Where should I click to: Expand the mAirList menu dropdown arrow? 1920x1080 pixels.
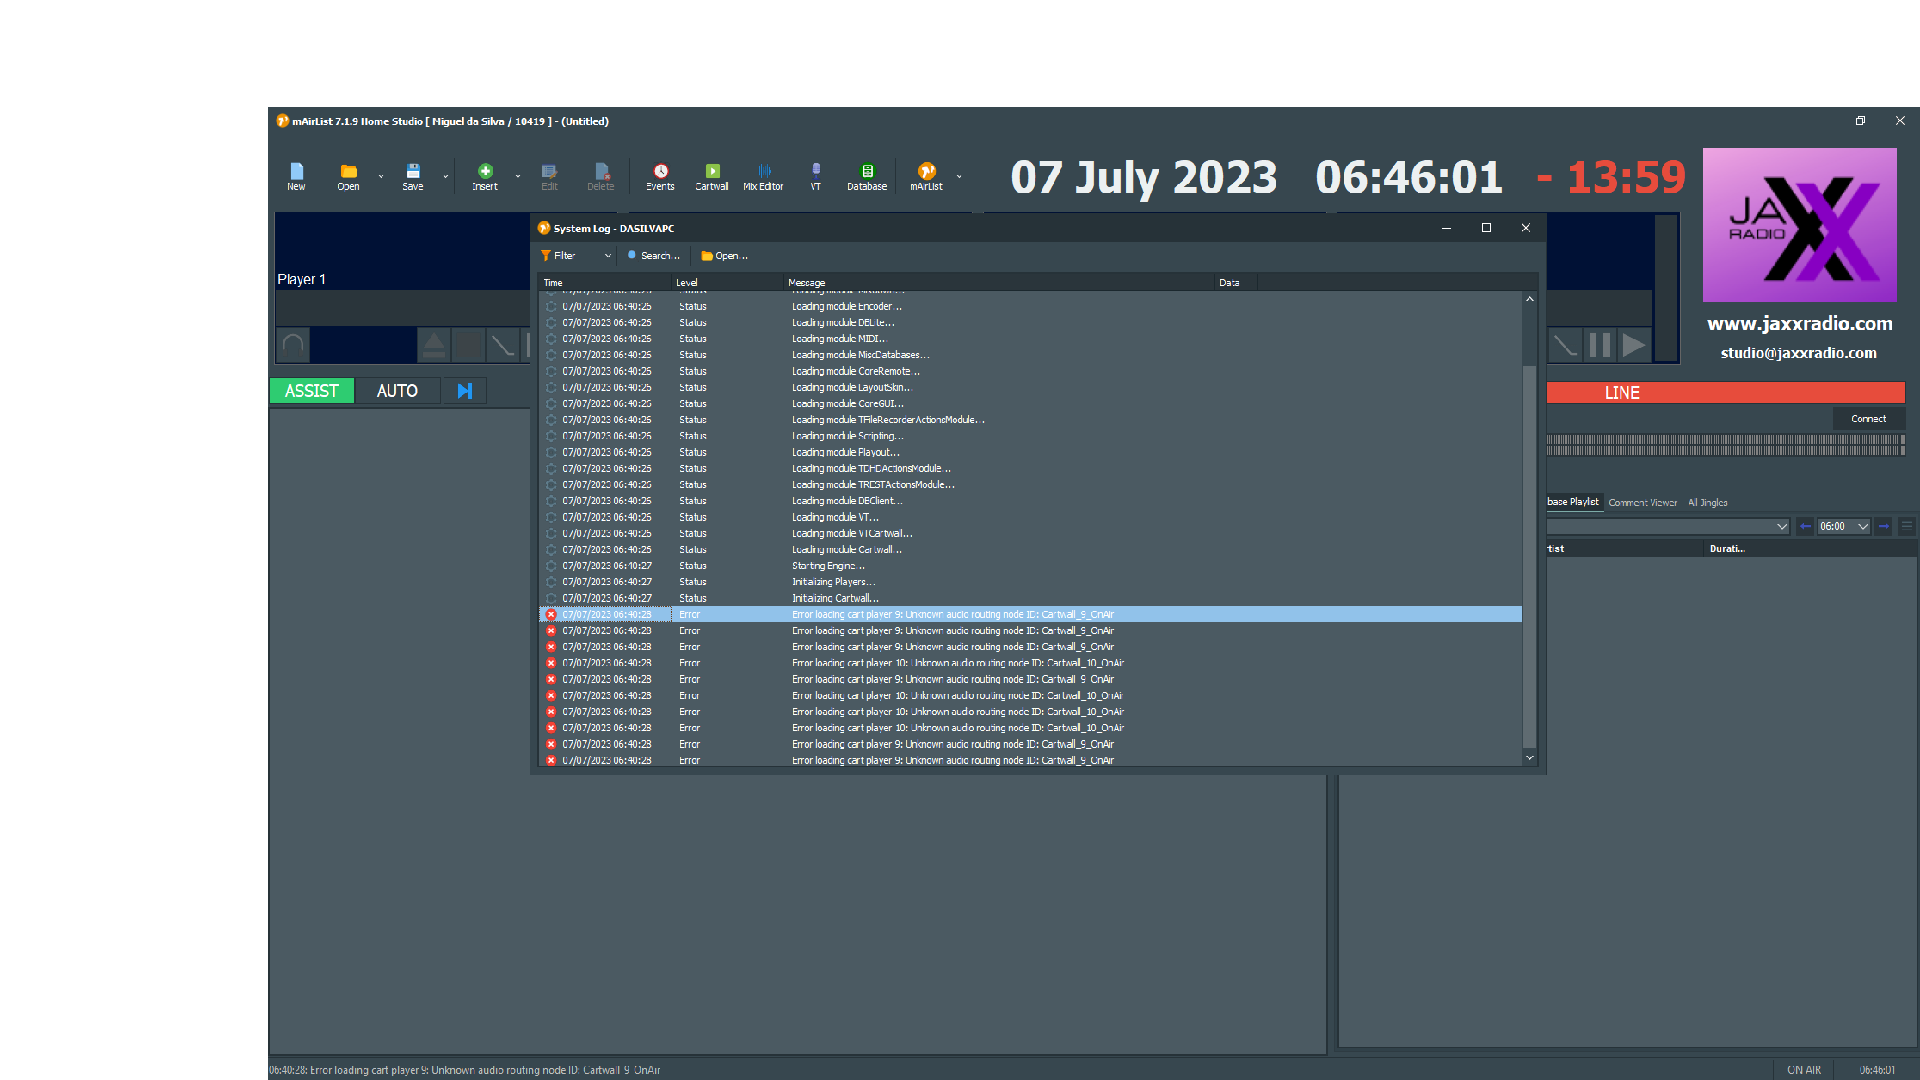(x=959, y=176)
